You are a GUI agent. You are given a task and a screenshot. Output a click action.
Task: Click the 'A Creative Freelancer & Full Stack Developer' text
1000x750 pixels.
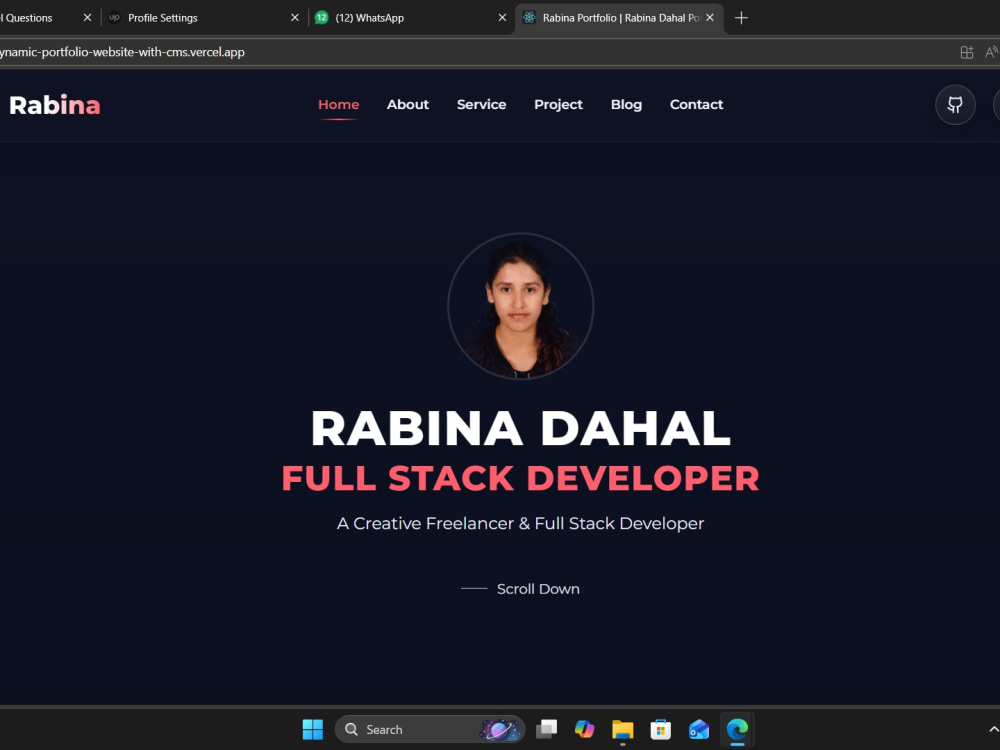coord(520,524)
